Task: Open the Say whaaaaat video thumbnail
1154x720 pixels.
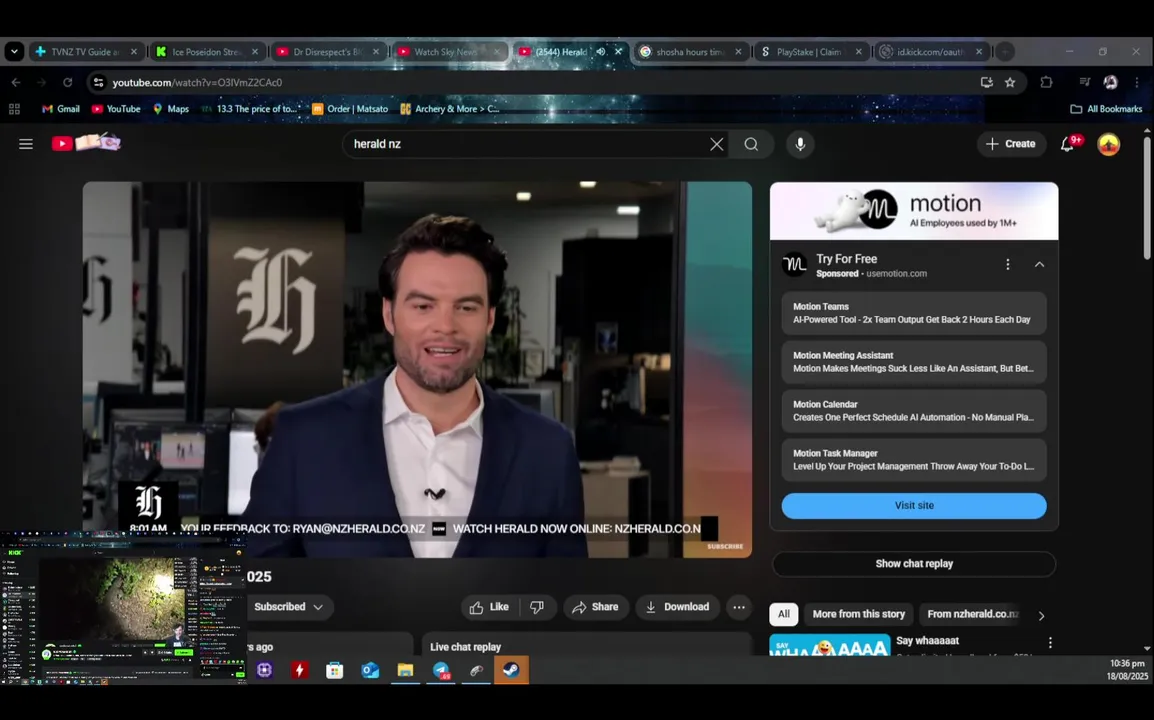Action: click(829, 645)
